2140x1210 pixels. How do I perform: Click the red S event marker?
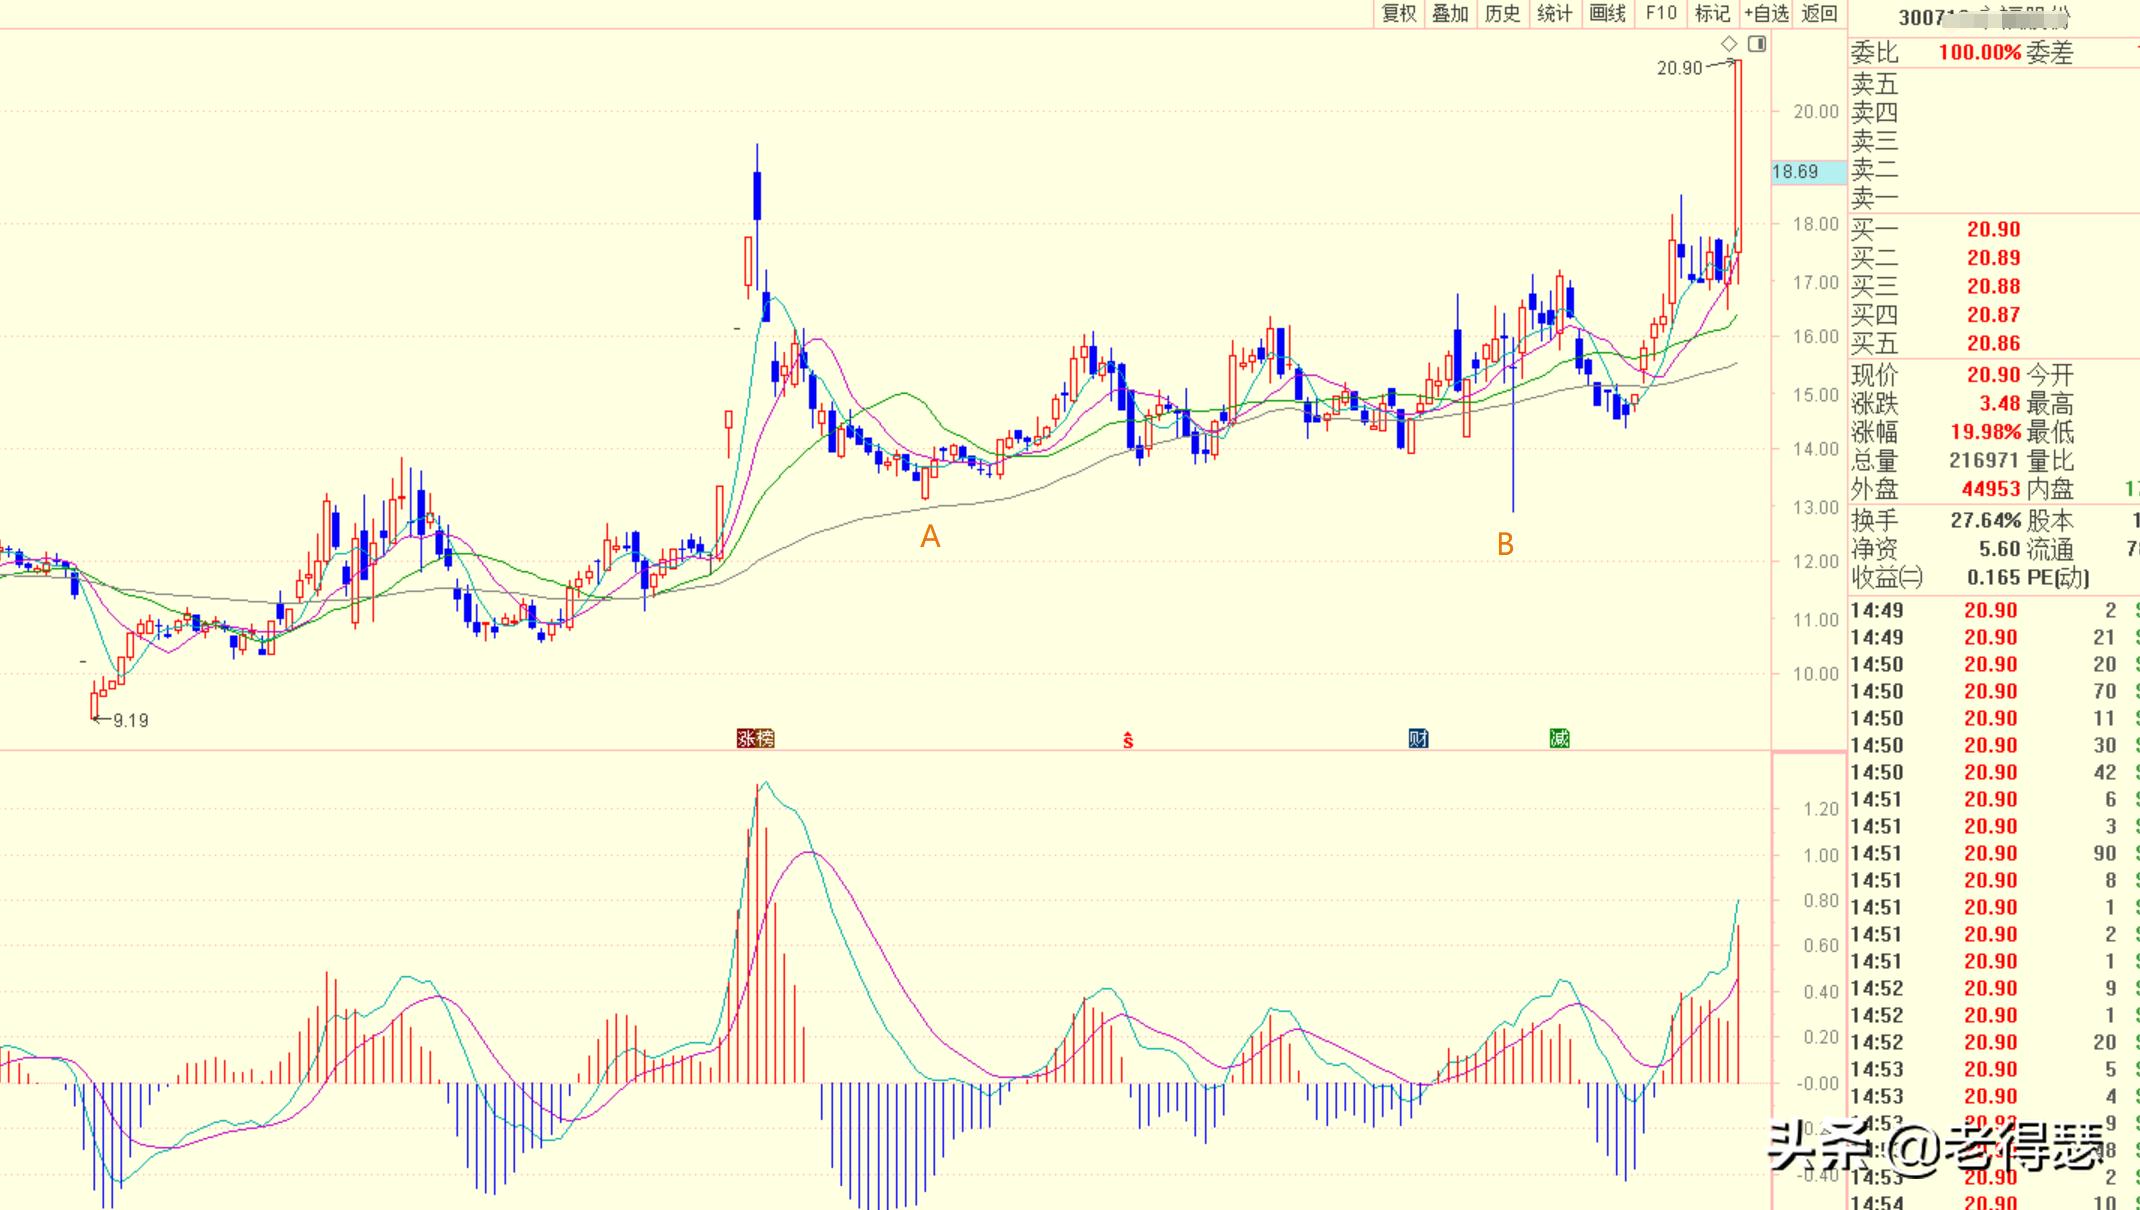[1128, 740]
